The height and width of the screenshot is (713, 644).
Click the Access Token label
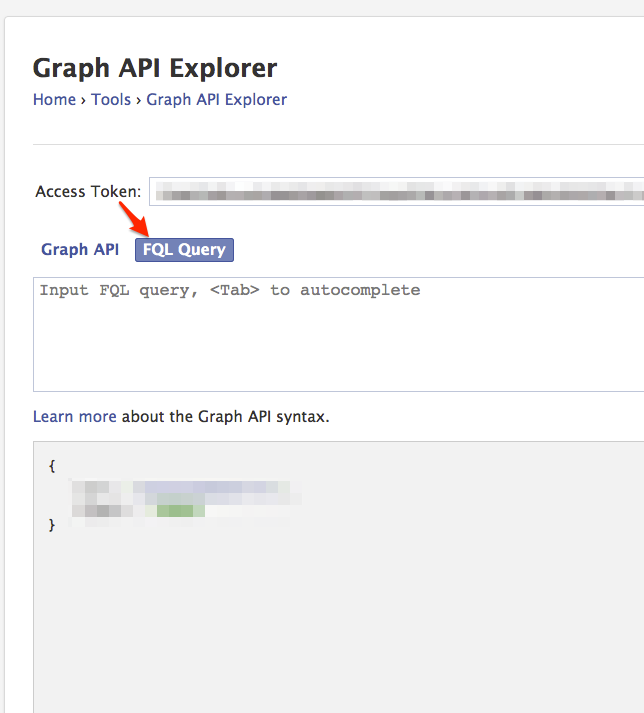(x=88, y=191)
